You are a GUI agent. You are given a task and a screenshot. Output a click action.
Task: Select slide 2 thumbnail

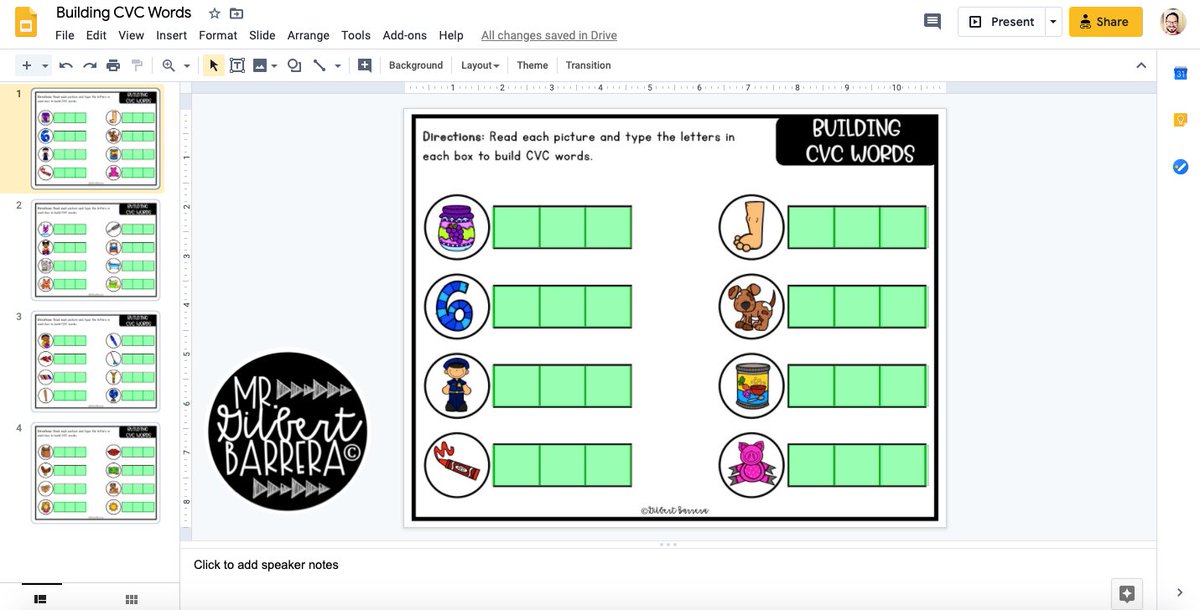[96, 250]
